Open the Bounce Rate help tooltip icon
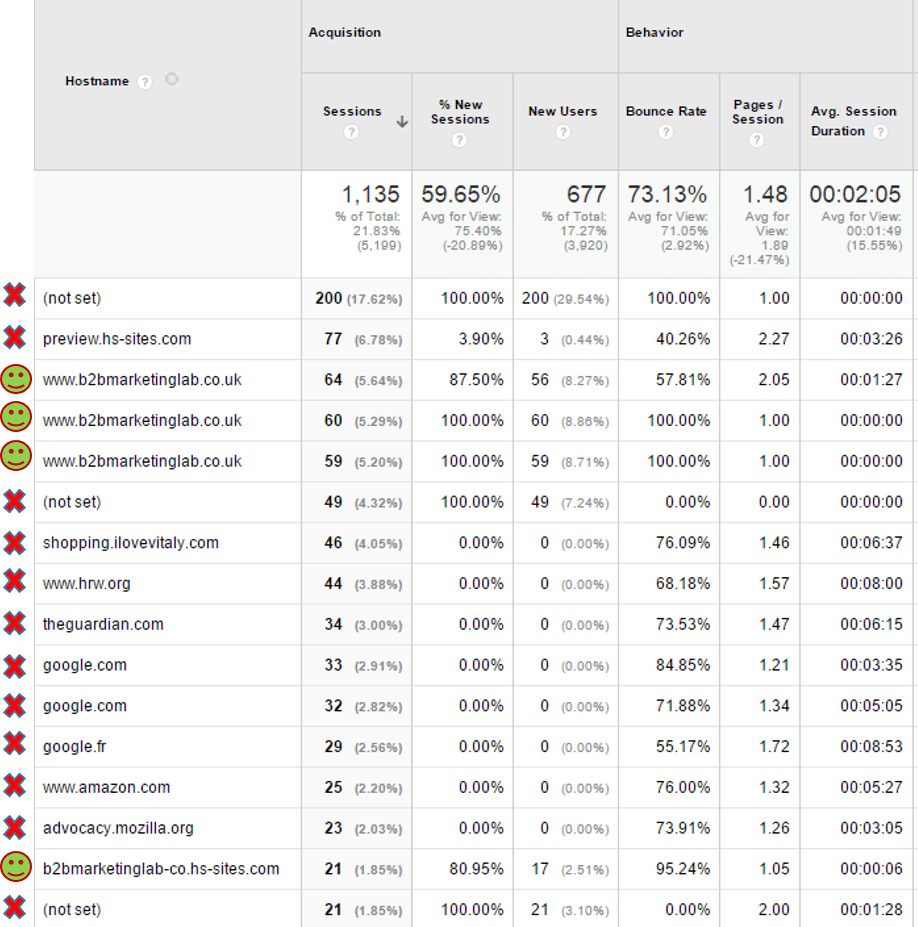The image size is (918, 927). pyautogui.click(x=667, y=131)
